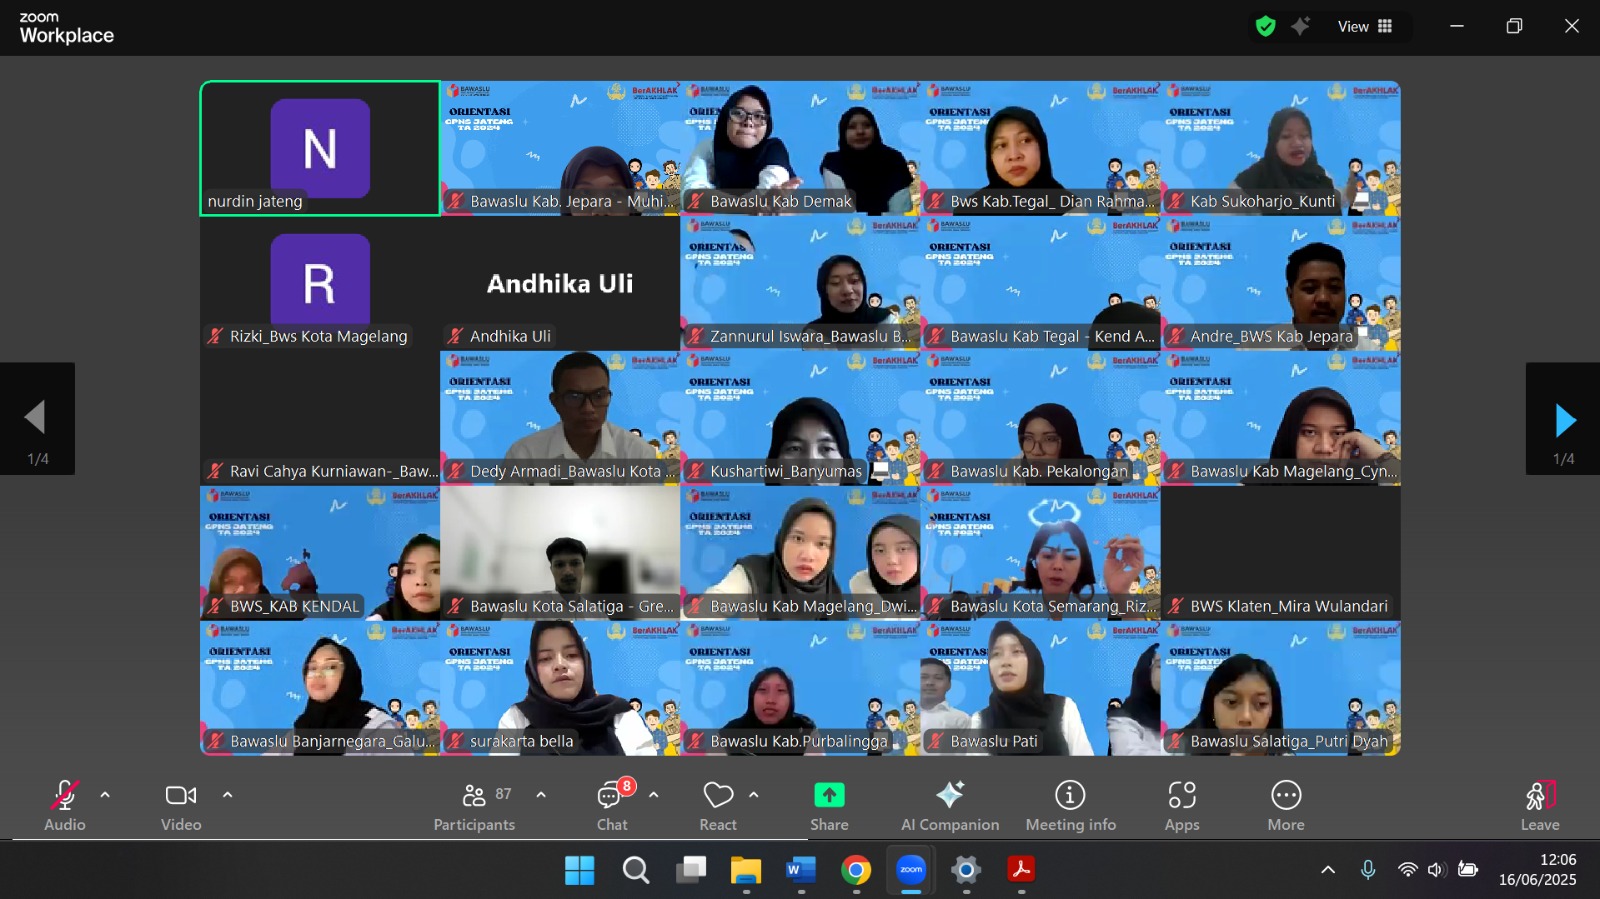Viewport: 1600px width, 899px height.
Task: Select Bawaslu Kab. Pekalongan video tile
Action: click(1040, 418)
